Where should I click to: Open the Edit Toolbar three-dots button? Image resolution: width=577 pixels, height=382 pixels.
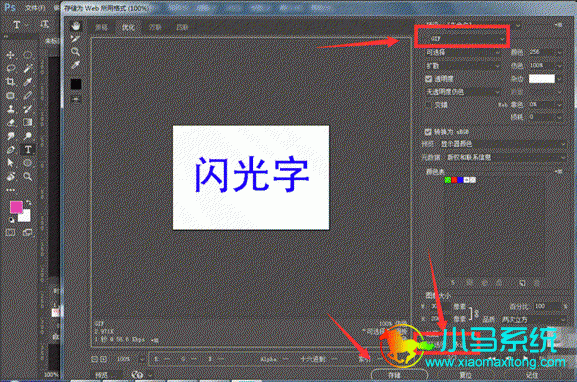(x=10, y=190)
